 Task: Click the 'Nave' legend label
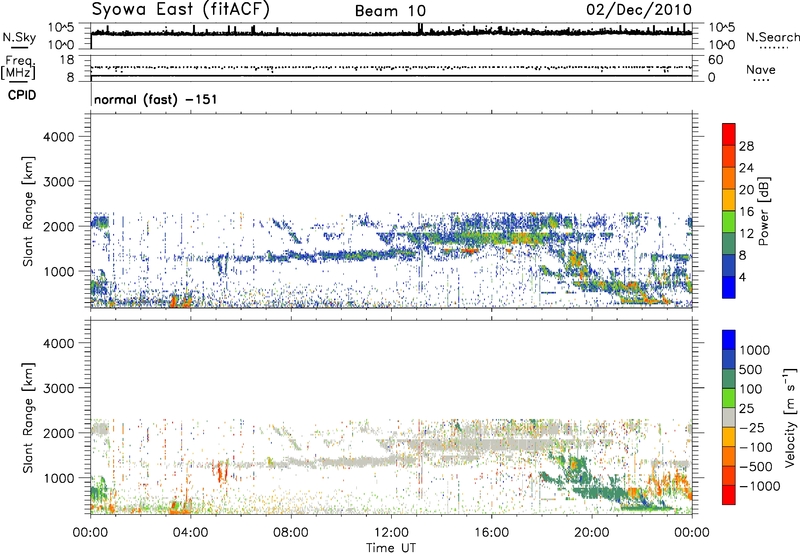[x=761, y=70]
